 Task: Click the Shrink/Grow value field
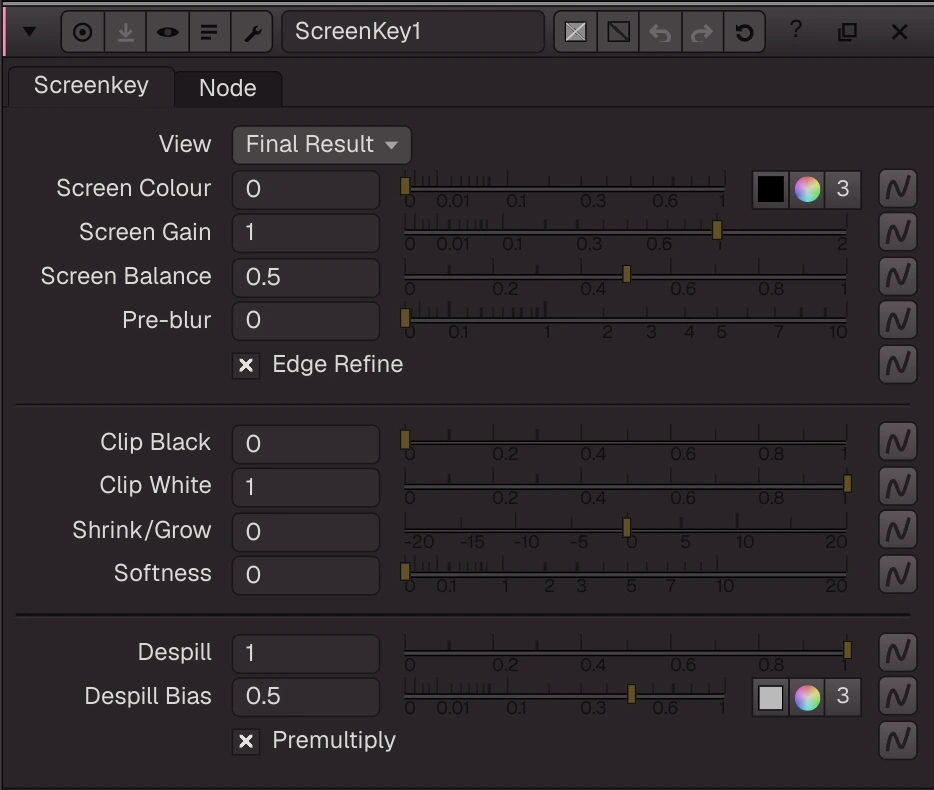pos(306,531)
